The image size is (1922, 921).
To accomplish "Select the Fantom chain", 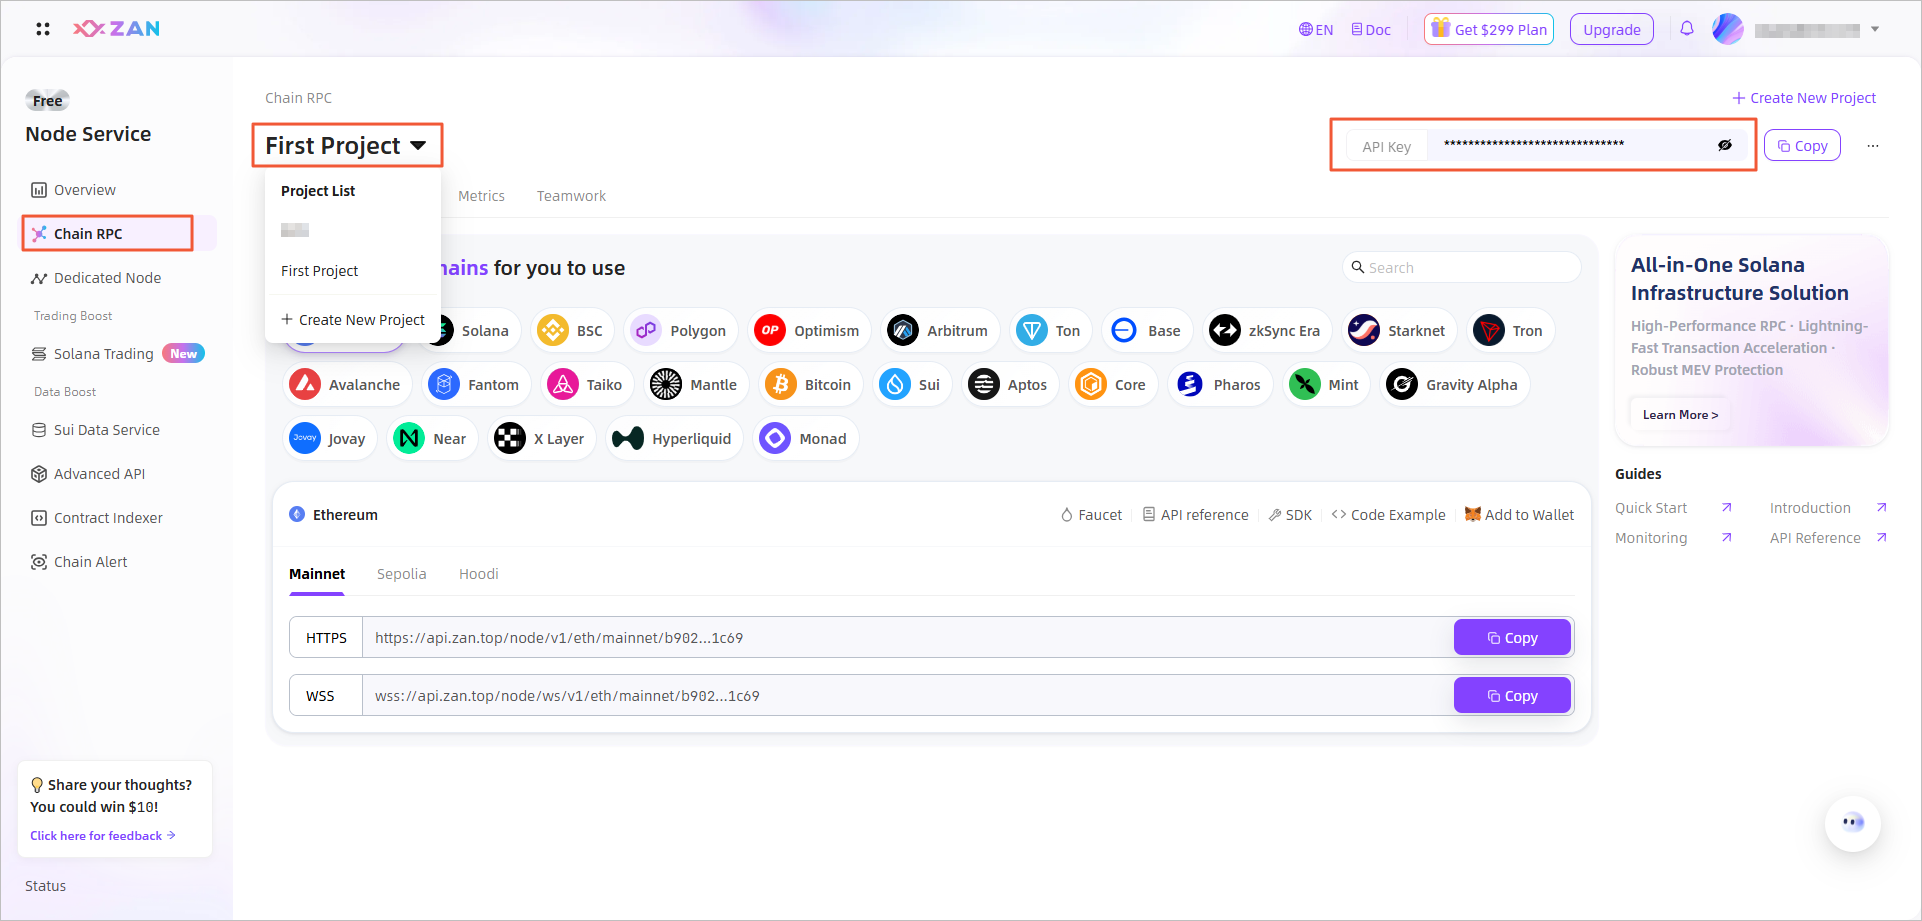I will click(x=476, y=385).
